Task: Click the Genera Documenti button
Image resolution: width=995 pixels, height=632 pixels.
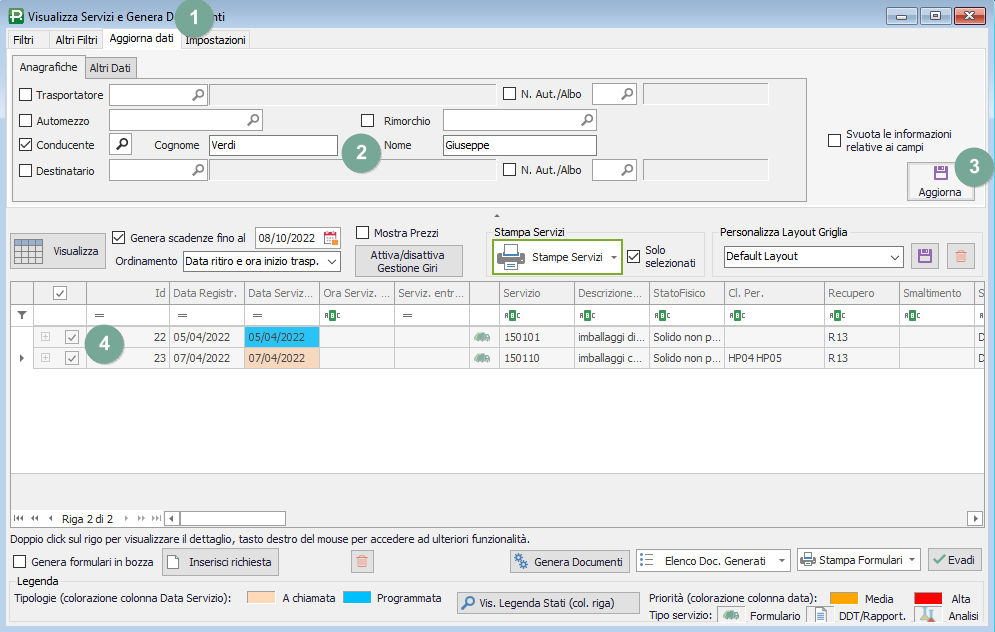Action: point(570,562)
